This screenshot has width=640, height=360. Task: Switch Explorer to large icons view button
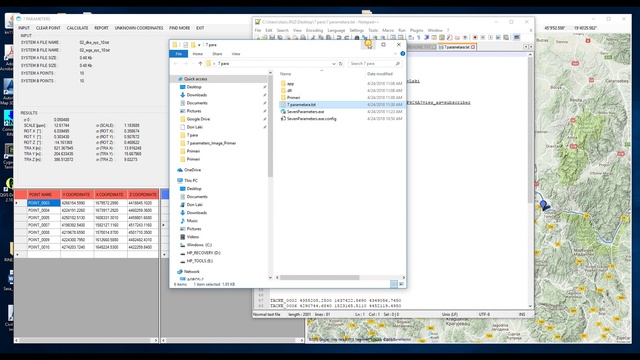coord(401,284)
